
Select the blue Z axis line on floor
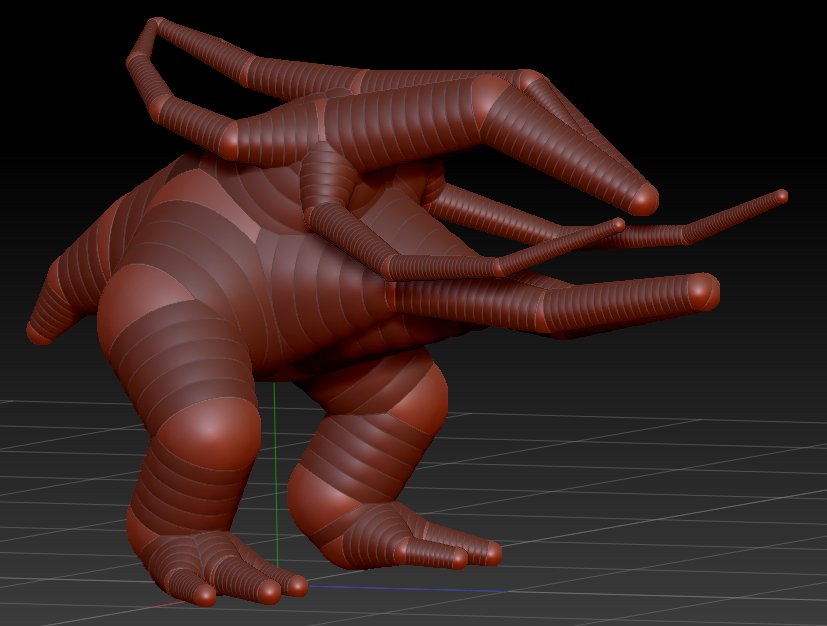[407, 589]
